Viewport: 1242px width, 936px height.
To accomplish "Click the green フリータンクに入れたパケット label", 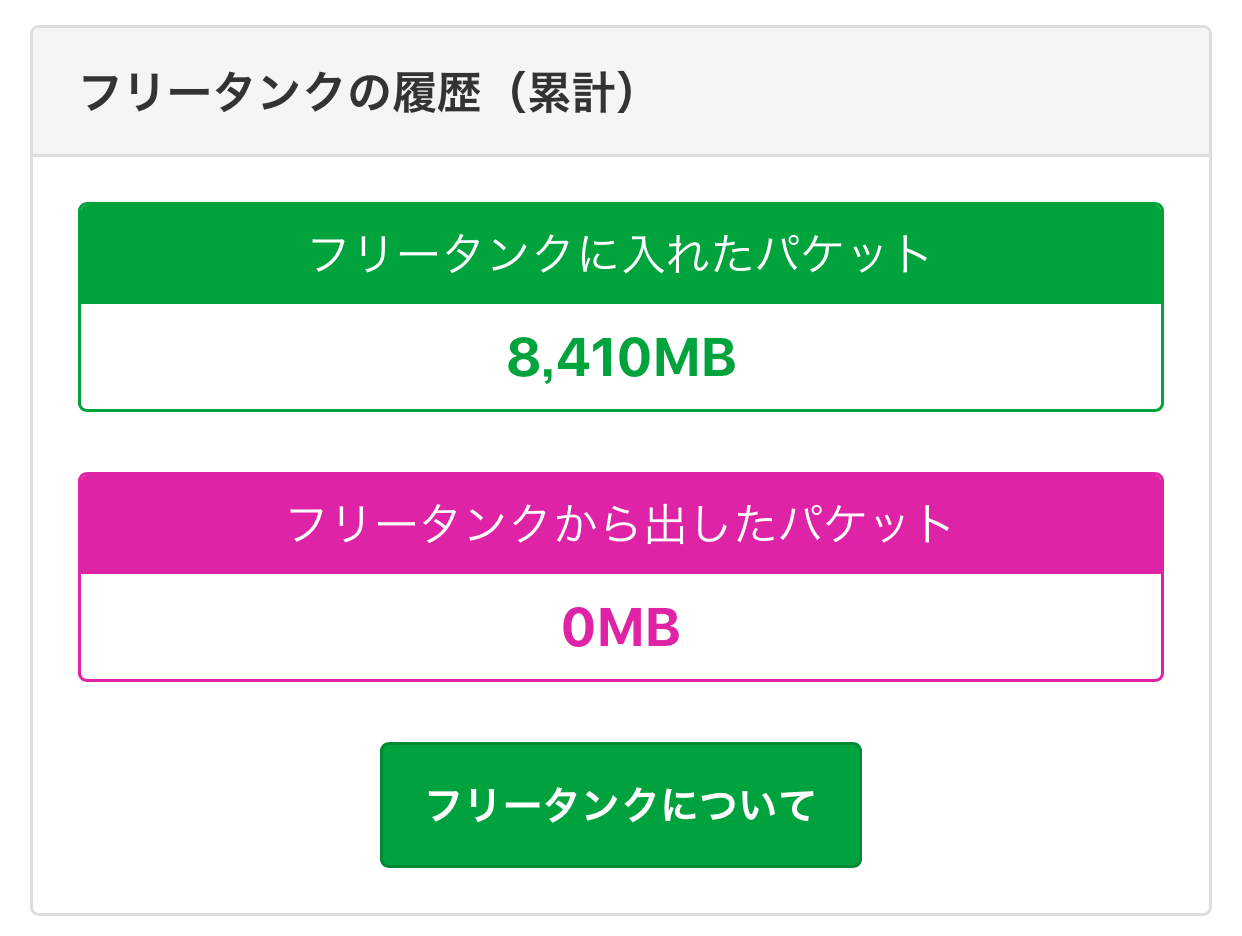I will (x=620, y=254).
